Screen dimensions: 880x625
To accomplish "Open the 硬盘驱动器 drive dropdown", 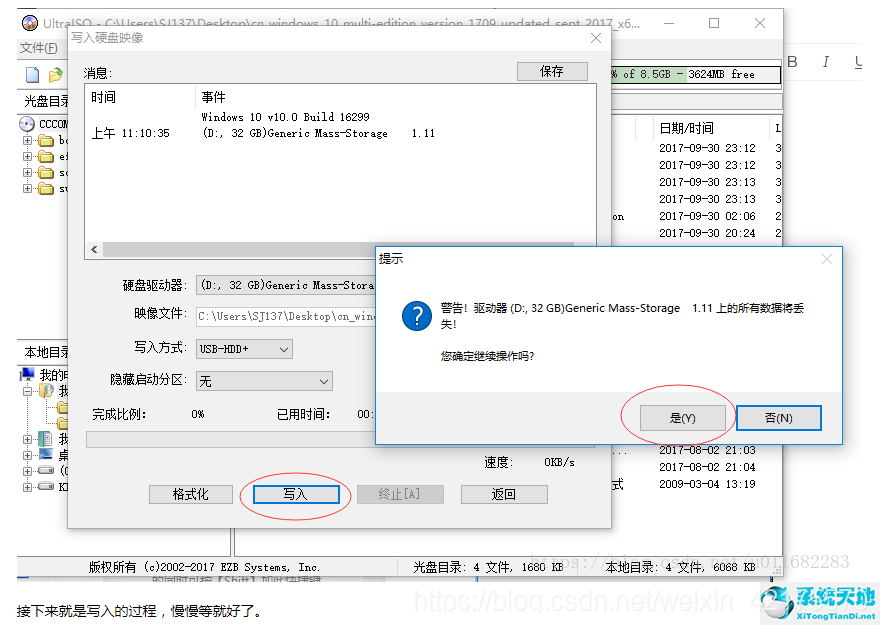I will click(x=285, y=285).
